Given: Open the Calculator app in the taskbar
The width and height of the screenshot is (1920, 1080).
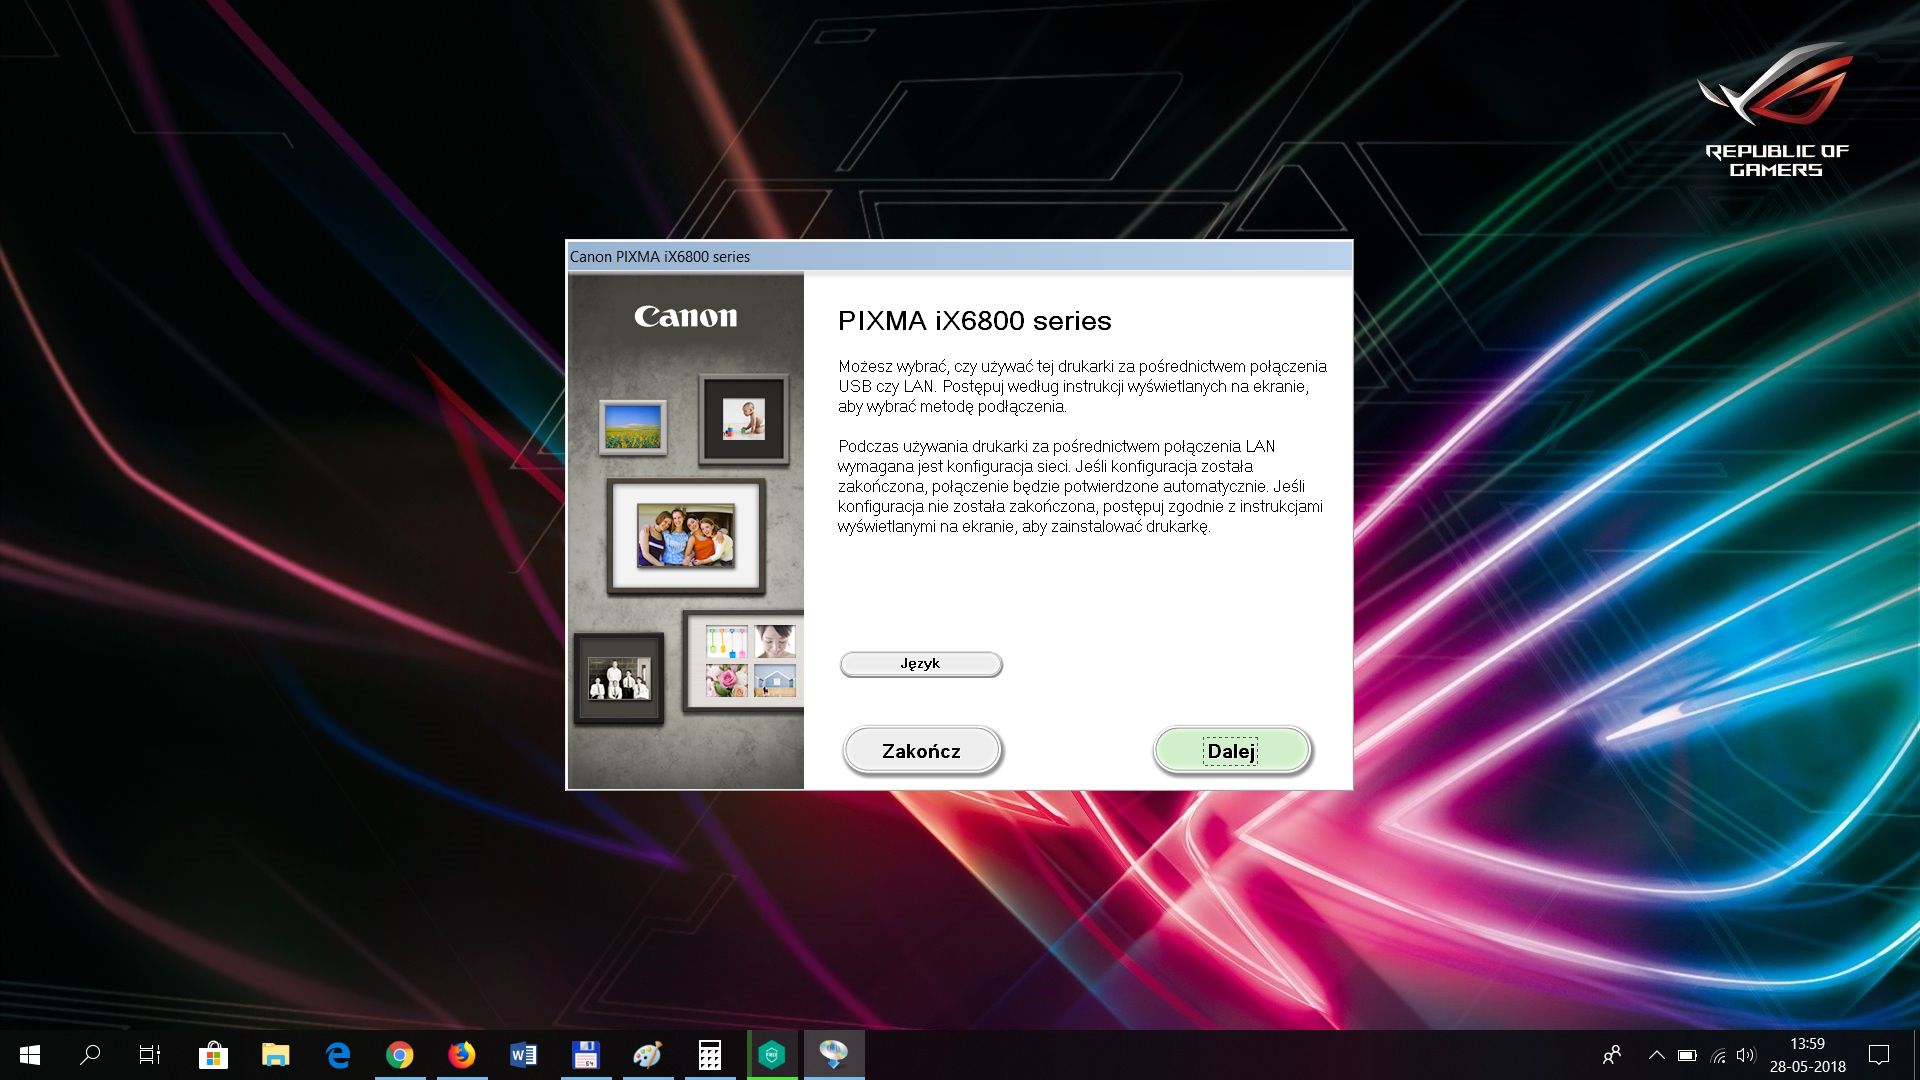Looking at the screenshot, I should tap(710, 1055).
